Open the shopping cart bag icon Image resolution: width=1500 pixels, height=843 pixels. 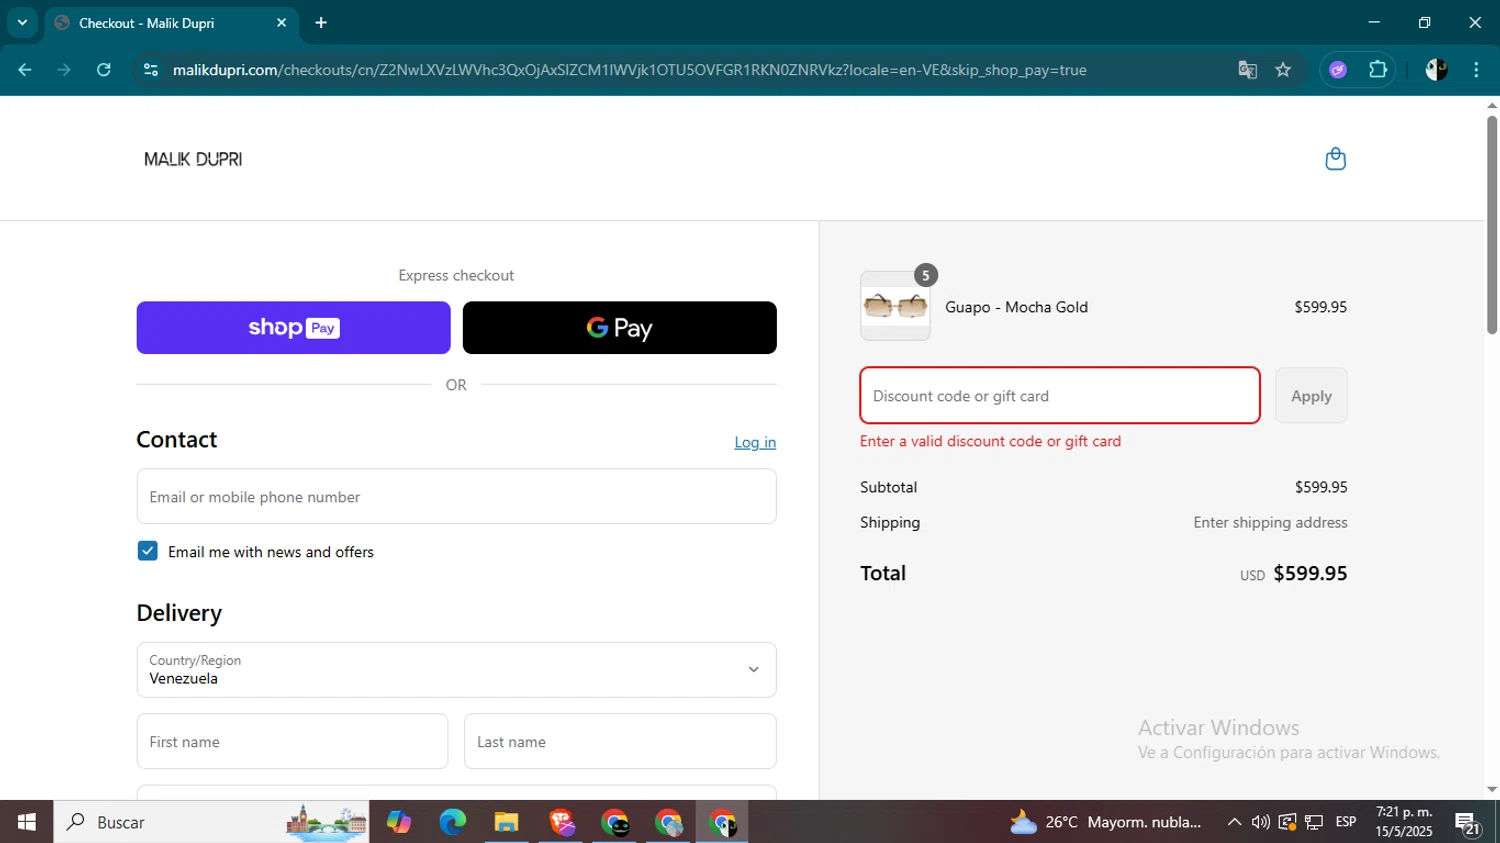tap(1335, 159)
